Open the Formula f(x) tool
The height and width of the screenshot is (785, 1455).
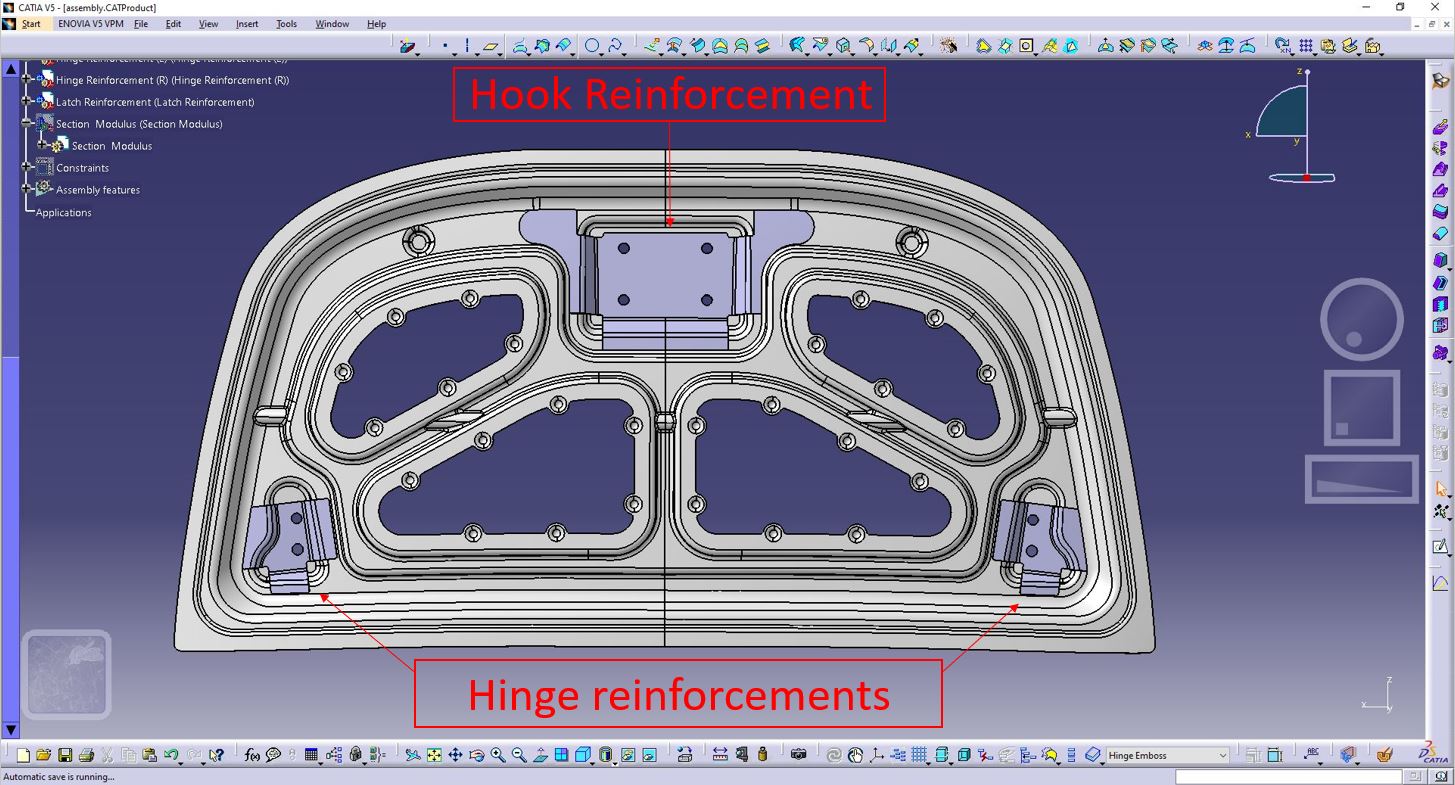click(251, 755)
